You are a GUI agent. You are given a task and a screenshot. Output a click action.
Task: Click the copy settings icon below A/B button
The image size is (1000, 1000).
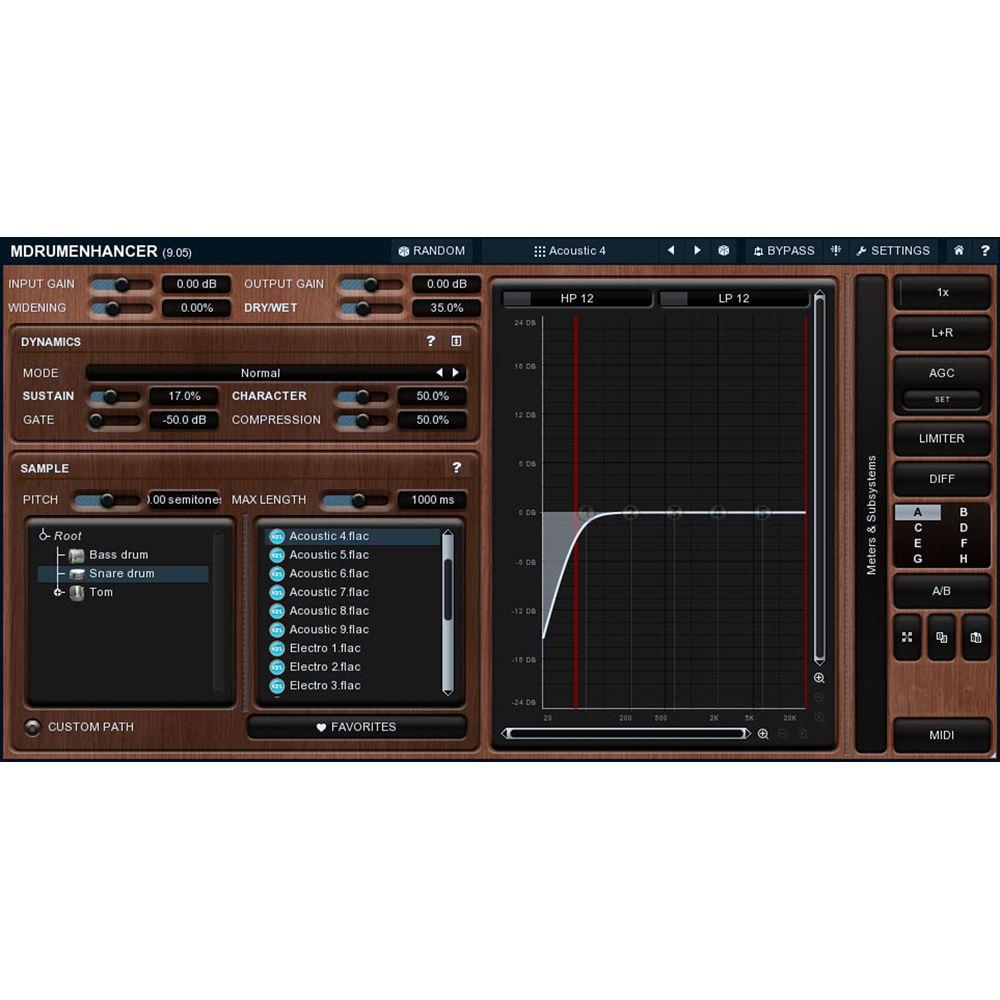941,637
